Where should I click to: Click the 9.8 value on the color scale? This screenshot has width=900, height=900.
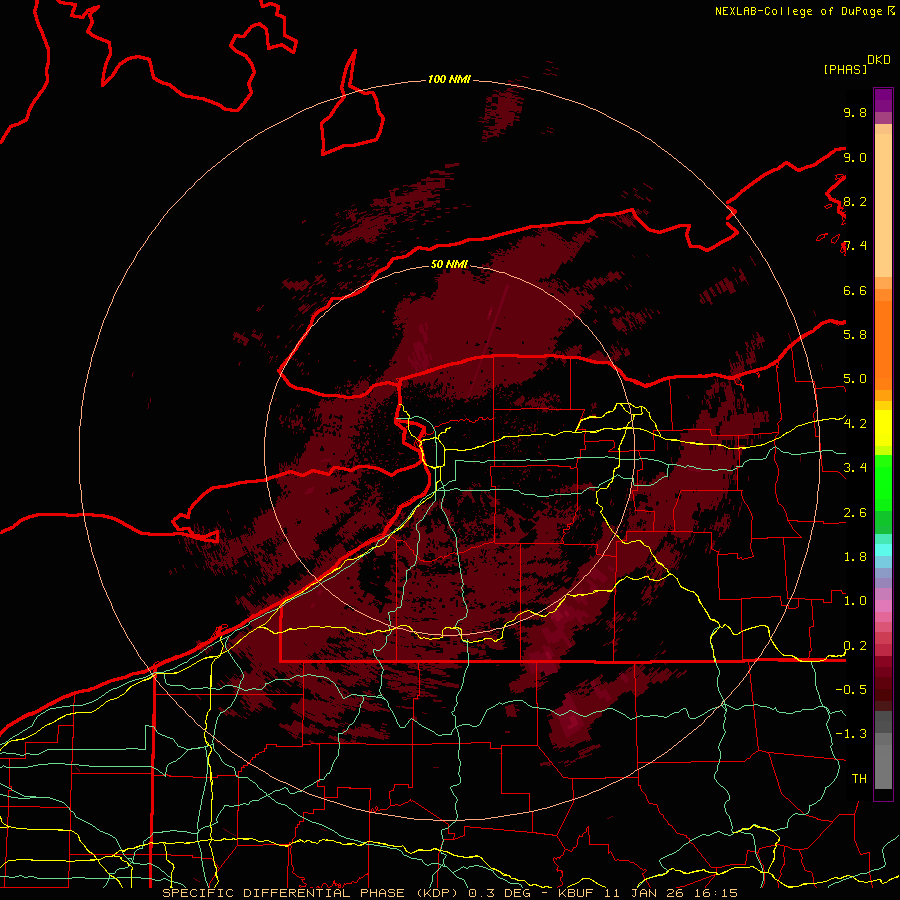tap(855, 112)
